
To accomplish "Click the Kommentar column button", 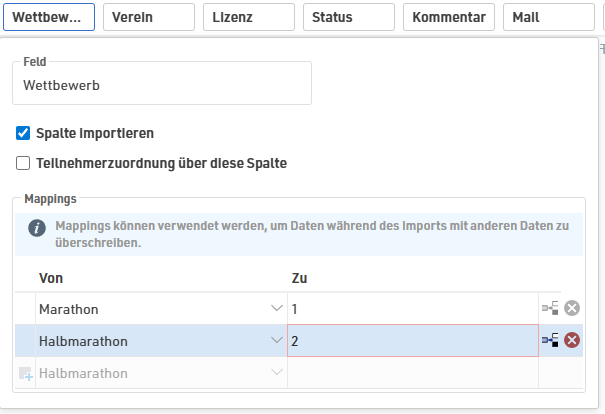I will (448, 17).
